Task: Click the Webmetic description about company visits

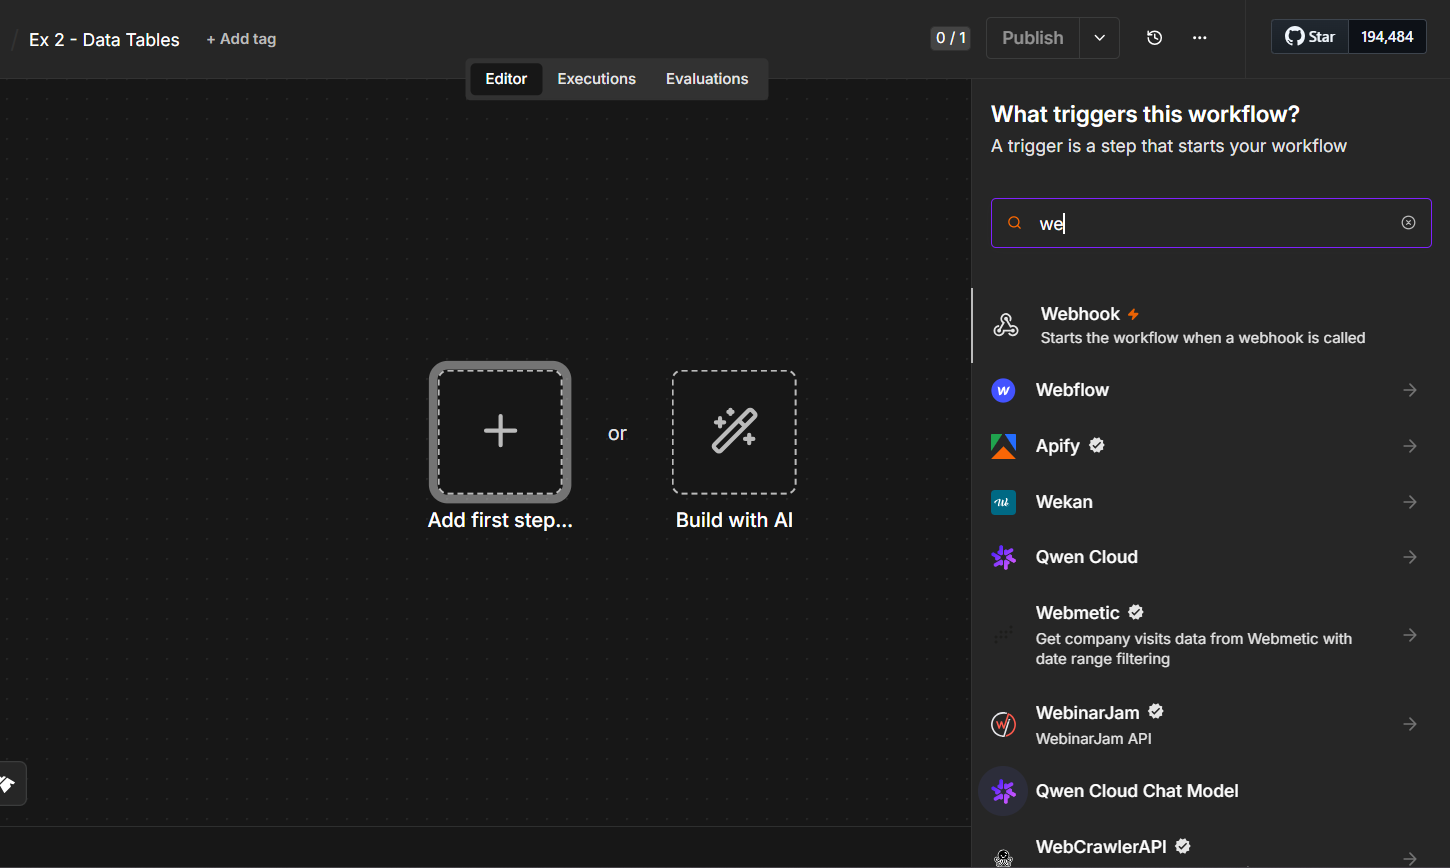Action: point(1194,649)
